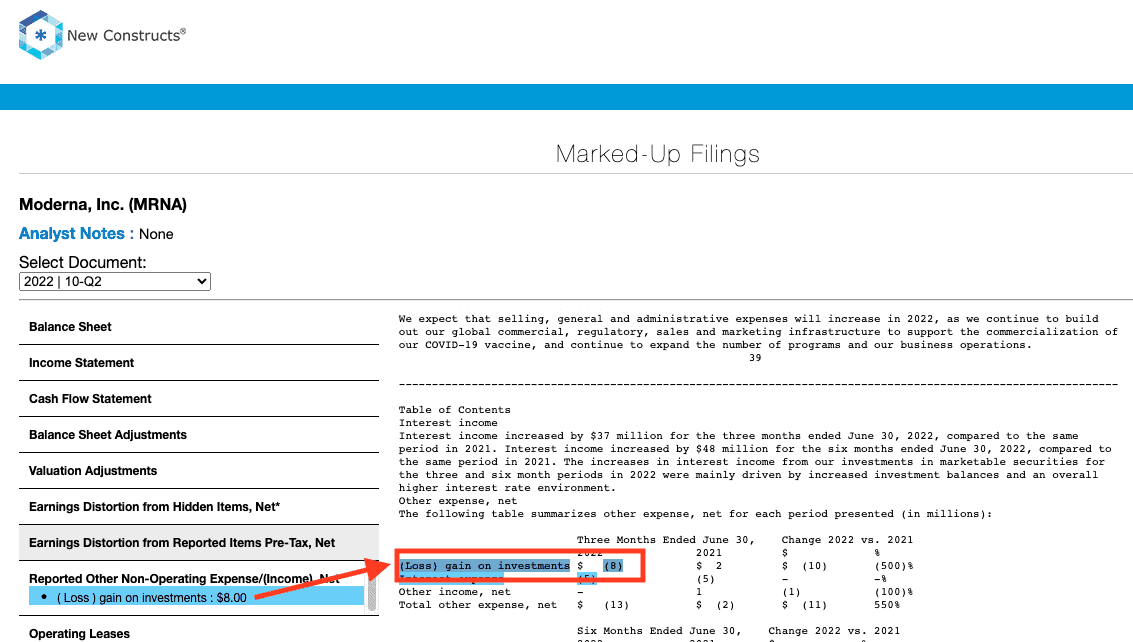Screen dimensions: 1133x642
Task: Click the (13) total value for 2022
Action: (616, 605)
